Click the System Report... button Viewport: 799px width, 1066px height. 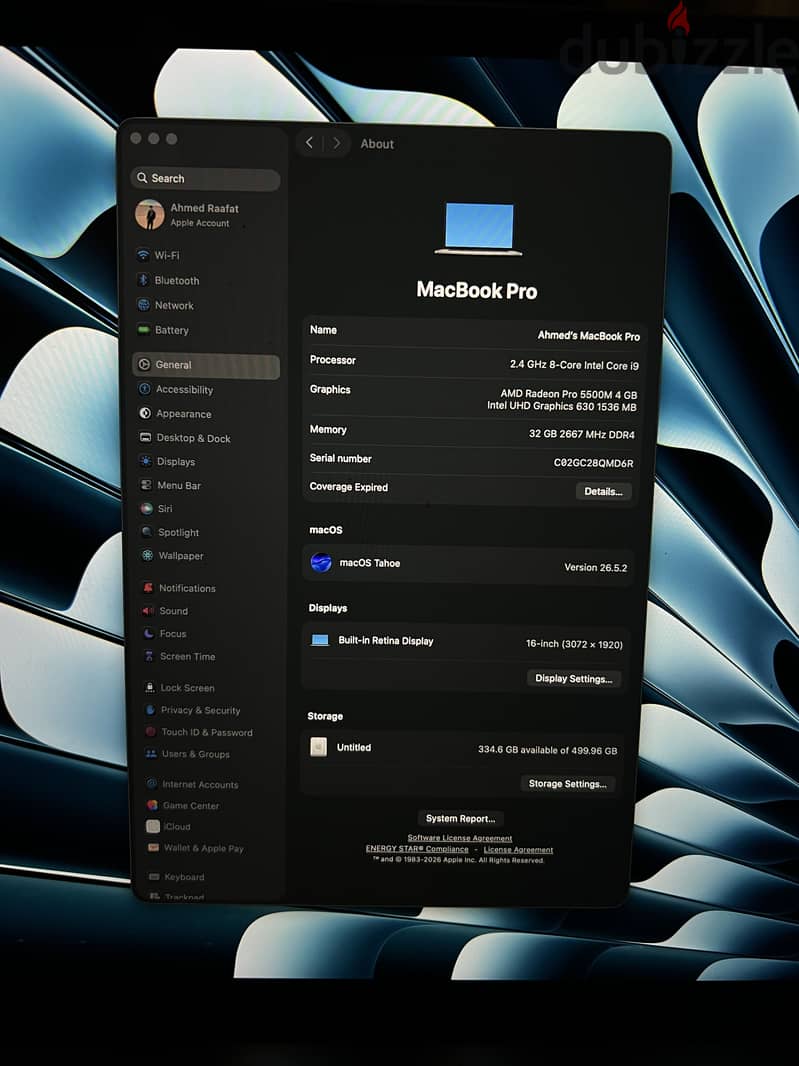460,819
